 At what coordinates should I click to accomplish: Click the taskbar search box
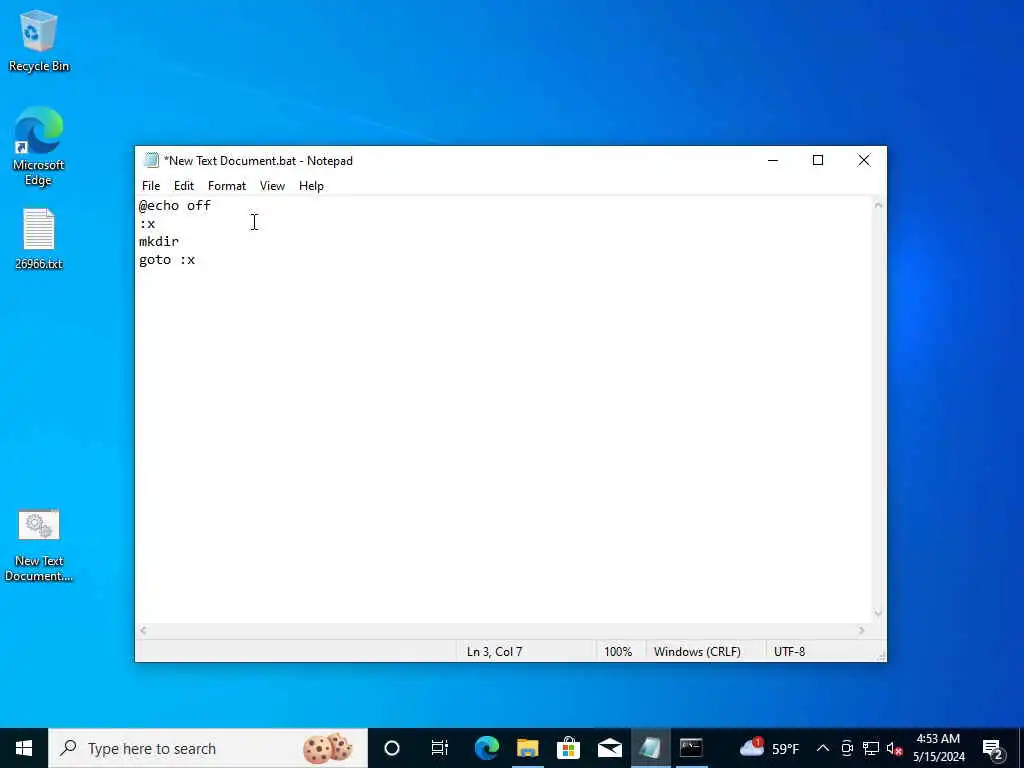208,748
